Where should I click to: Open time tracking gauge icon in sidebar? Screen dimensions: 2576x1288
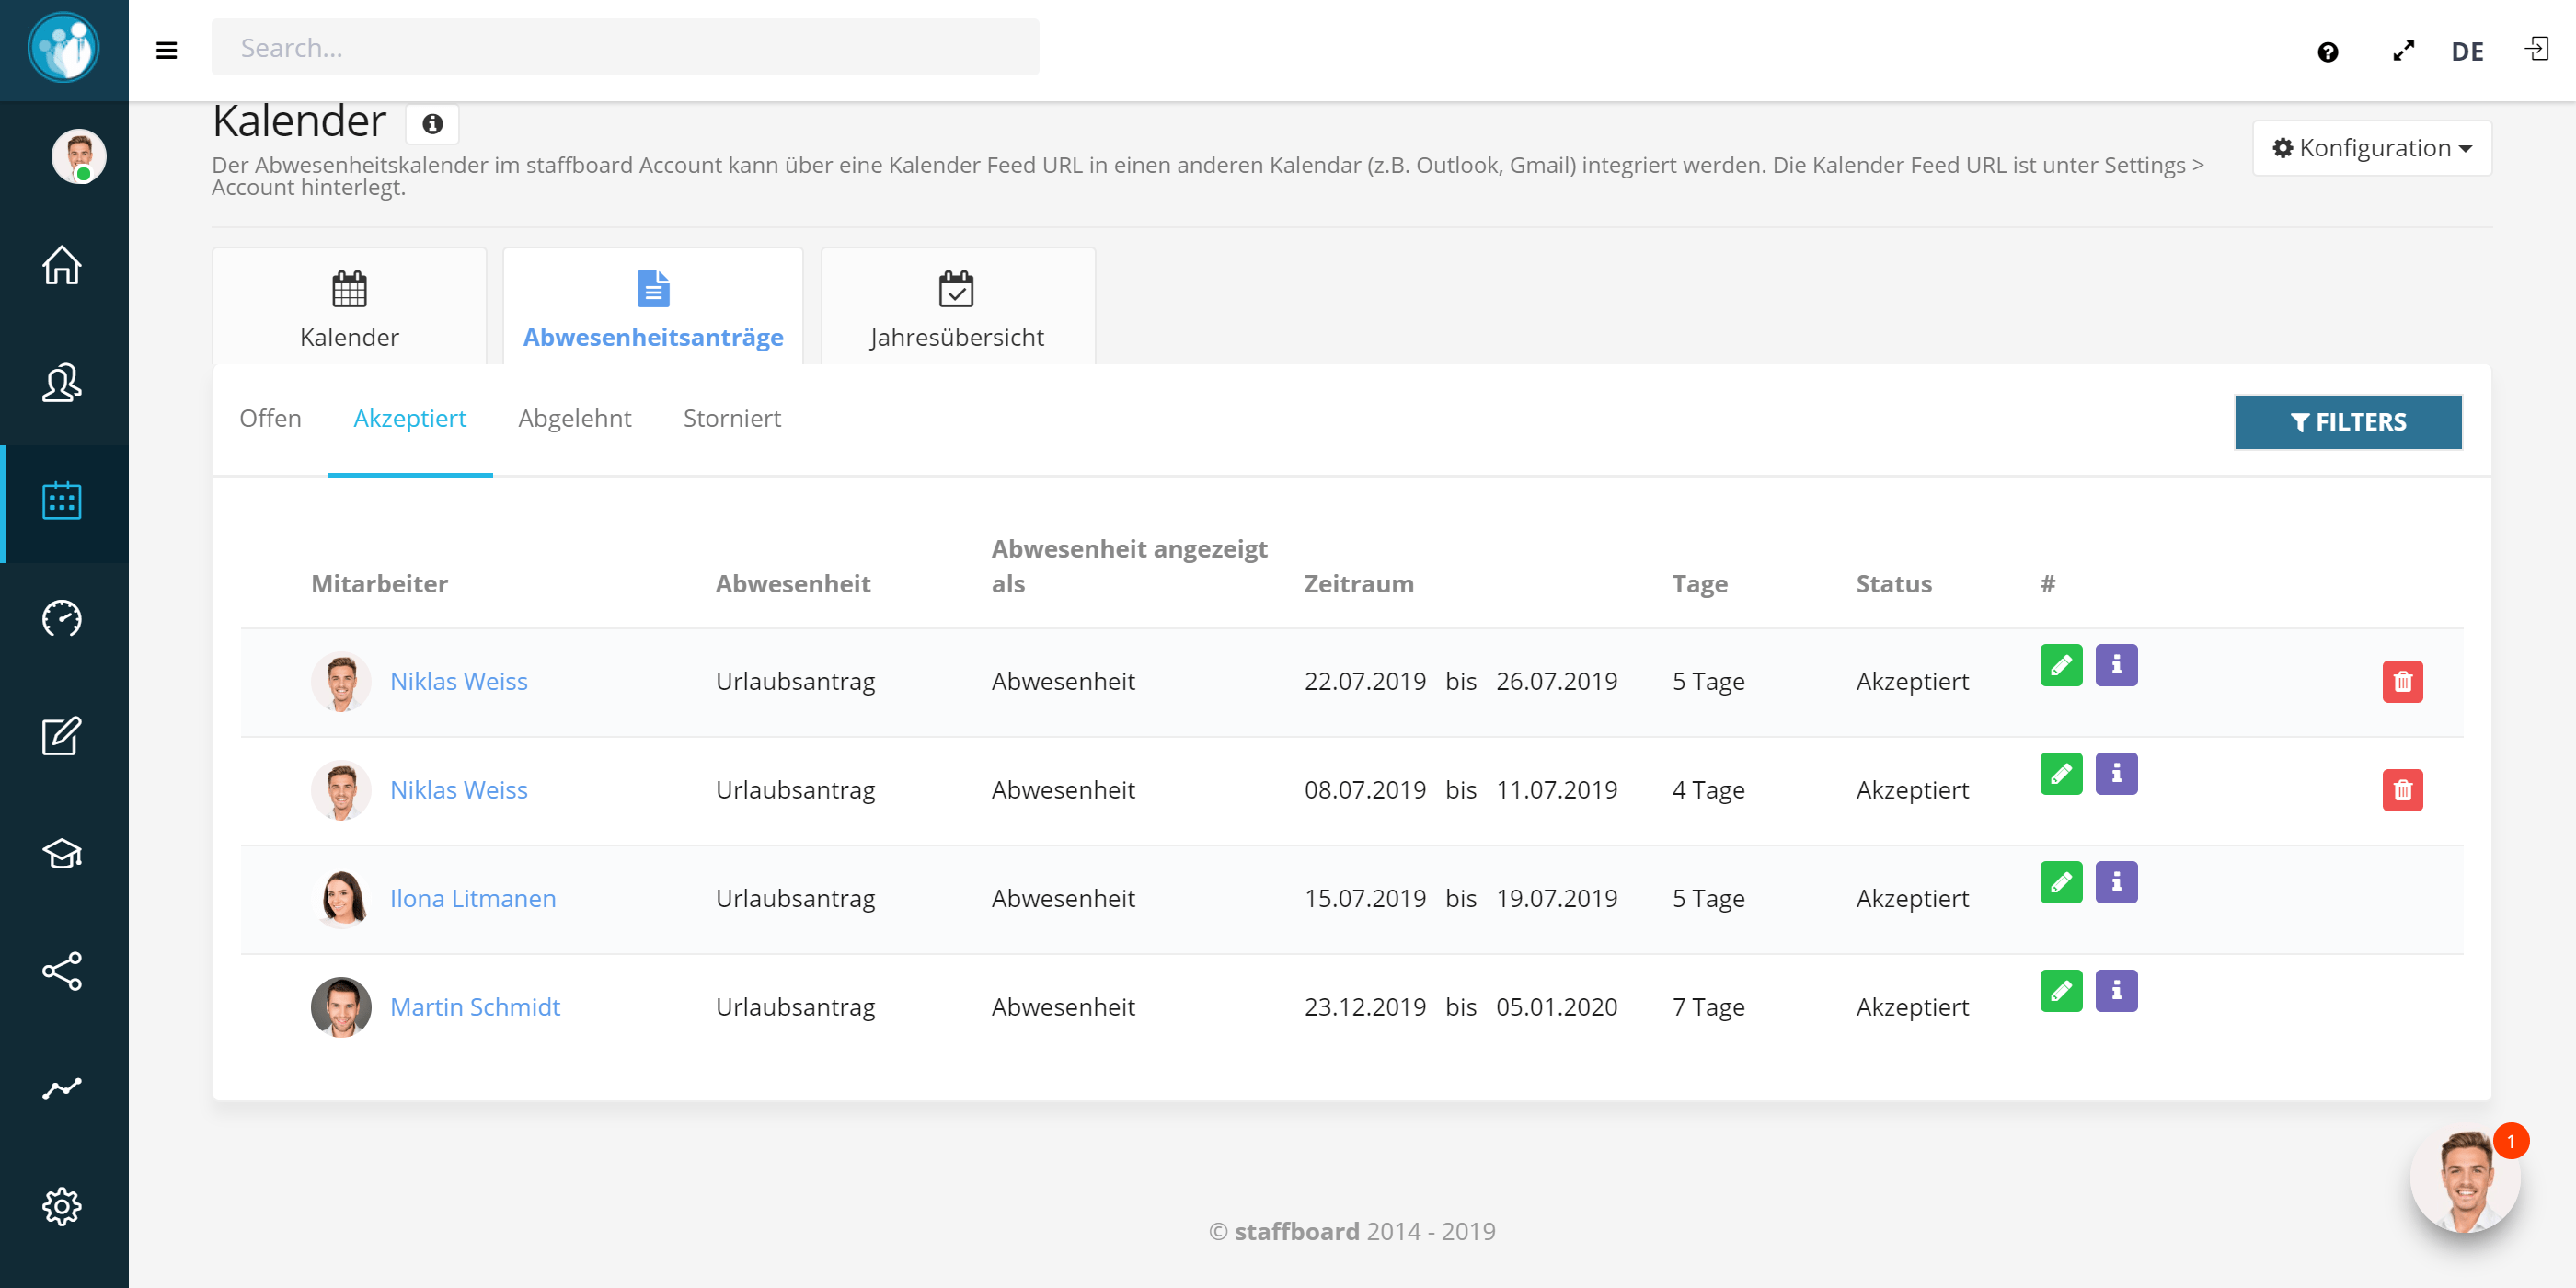click(x=62, y=618)
